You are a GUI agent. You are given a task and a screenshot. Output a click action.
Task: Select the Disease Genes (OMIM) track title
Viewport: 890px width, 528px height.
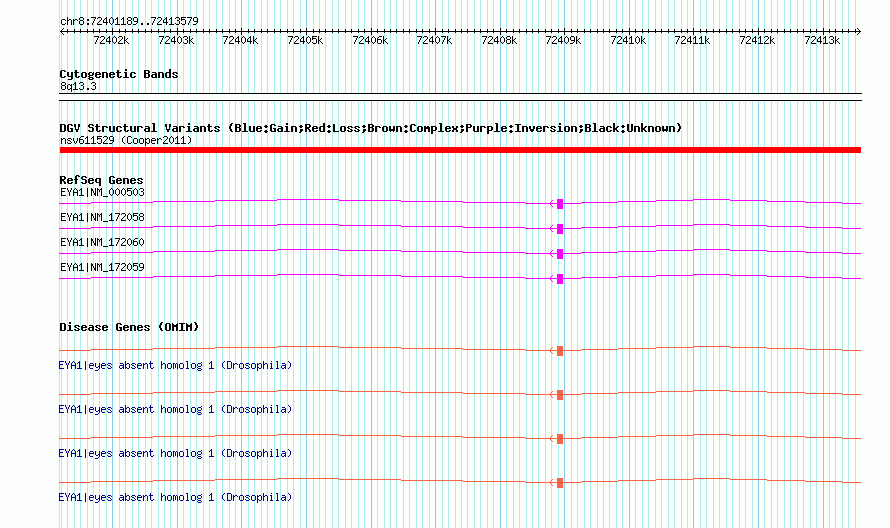pos(129,327)
